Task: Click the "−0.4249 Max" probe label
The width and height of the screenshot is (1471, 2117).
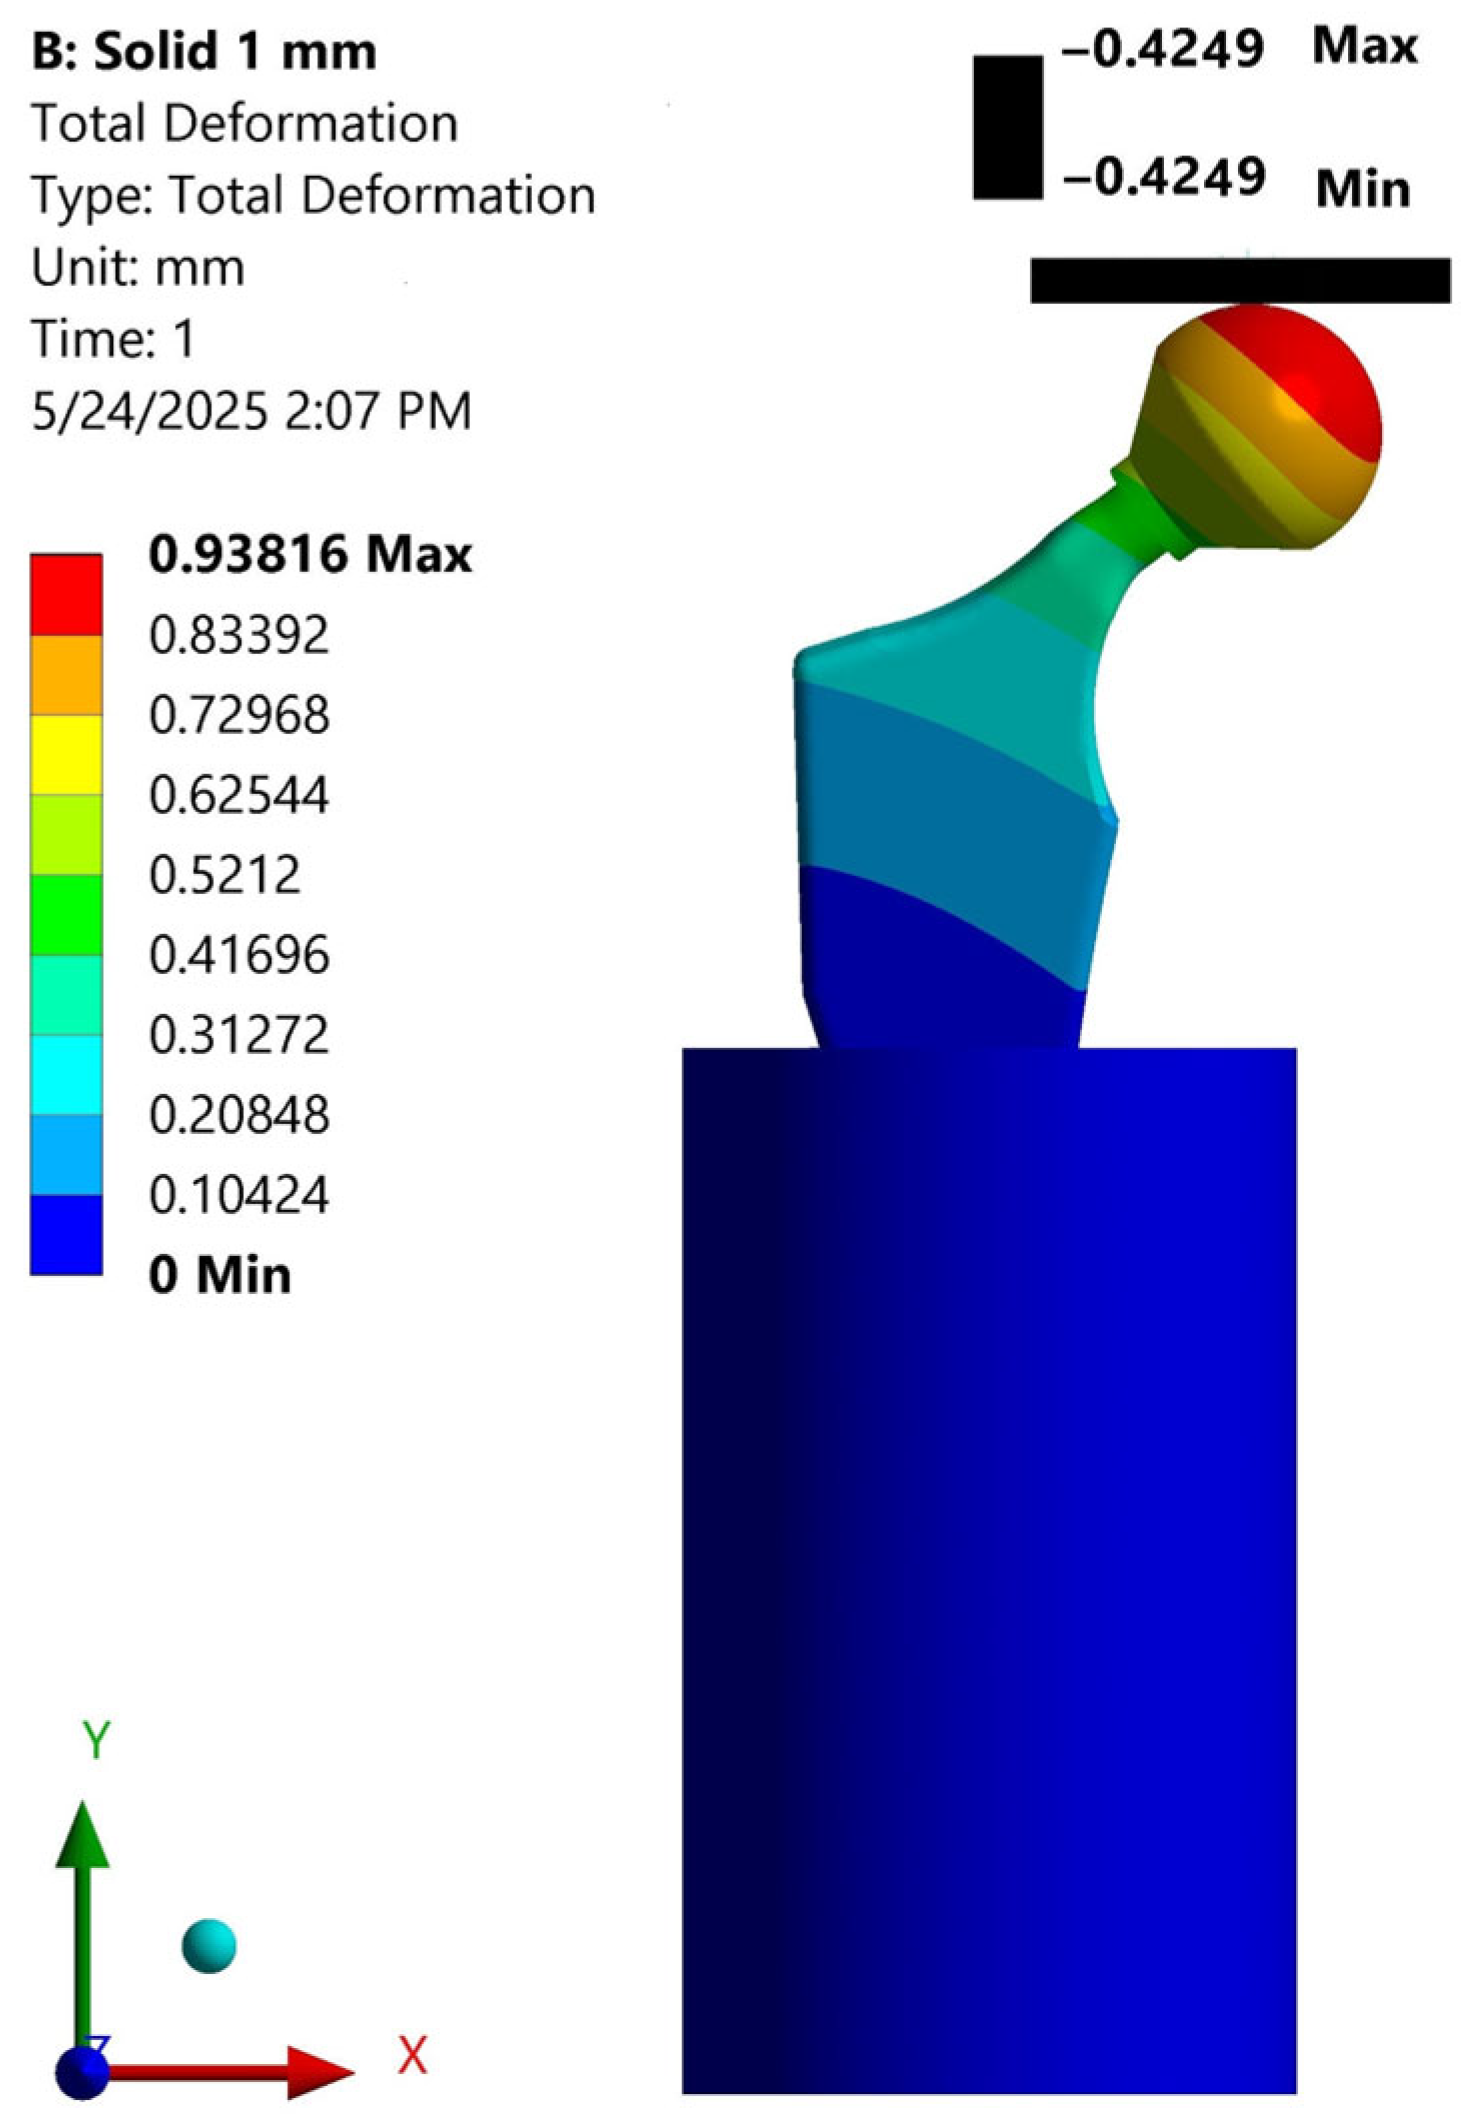Action: (x=1240, y=47)
